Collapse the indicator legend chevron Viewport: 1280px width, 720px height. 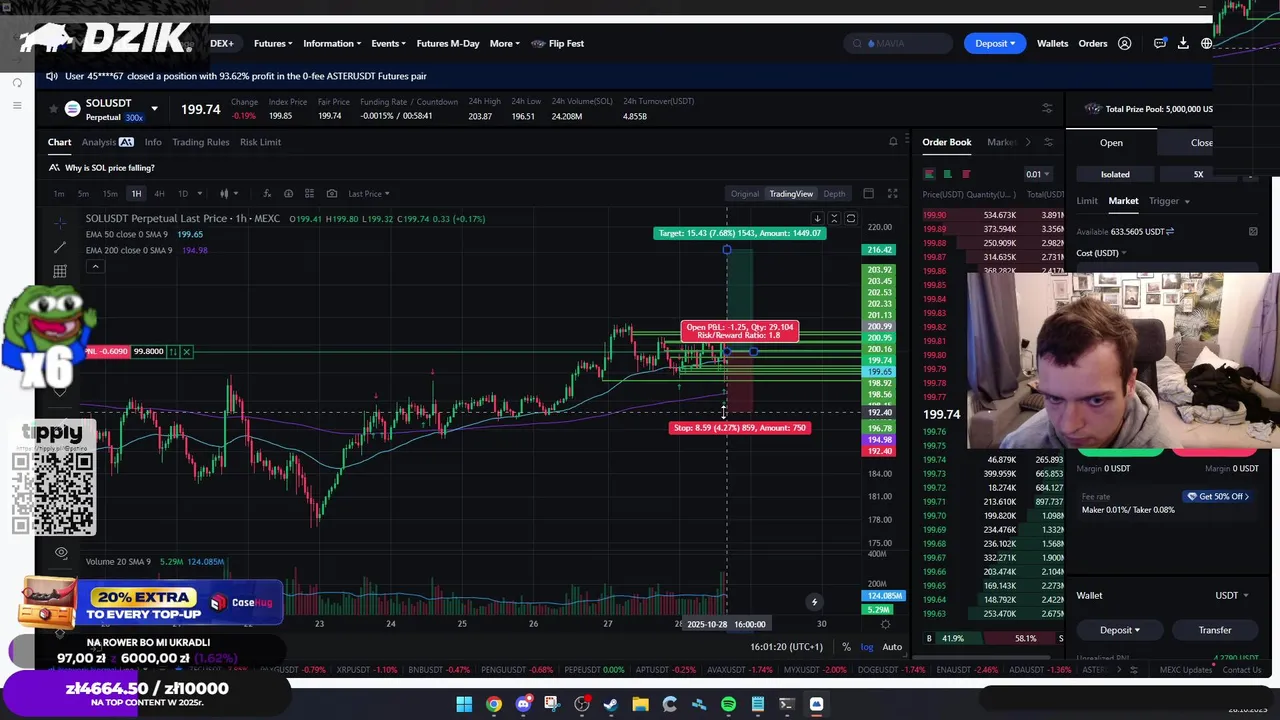(95, 266)
